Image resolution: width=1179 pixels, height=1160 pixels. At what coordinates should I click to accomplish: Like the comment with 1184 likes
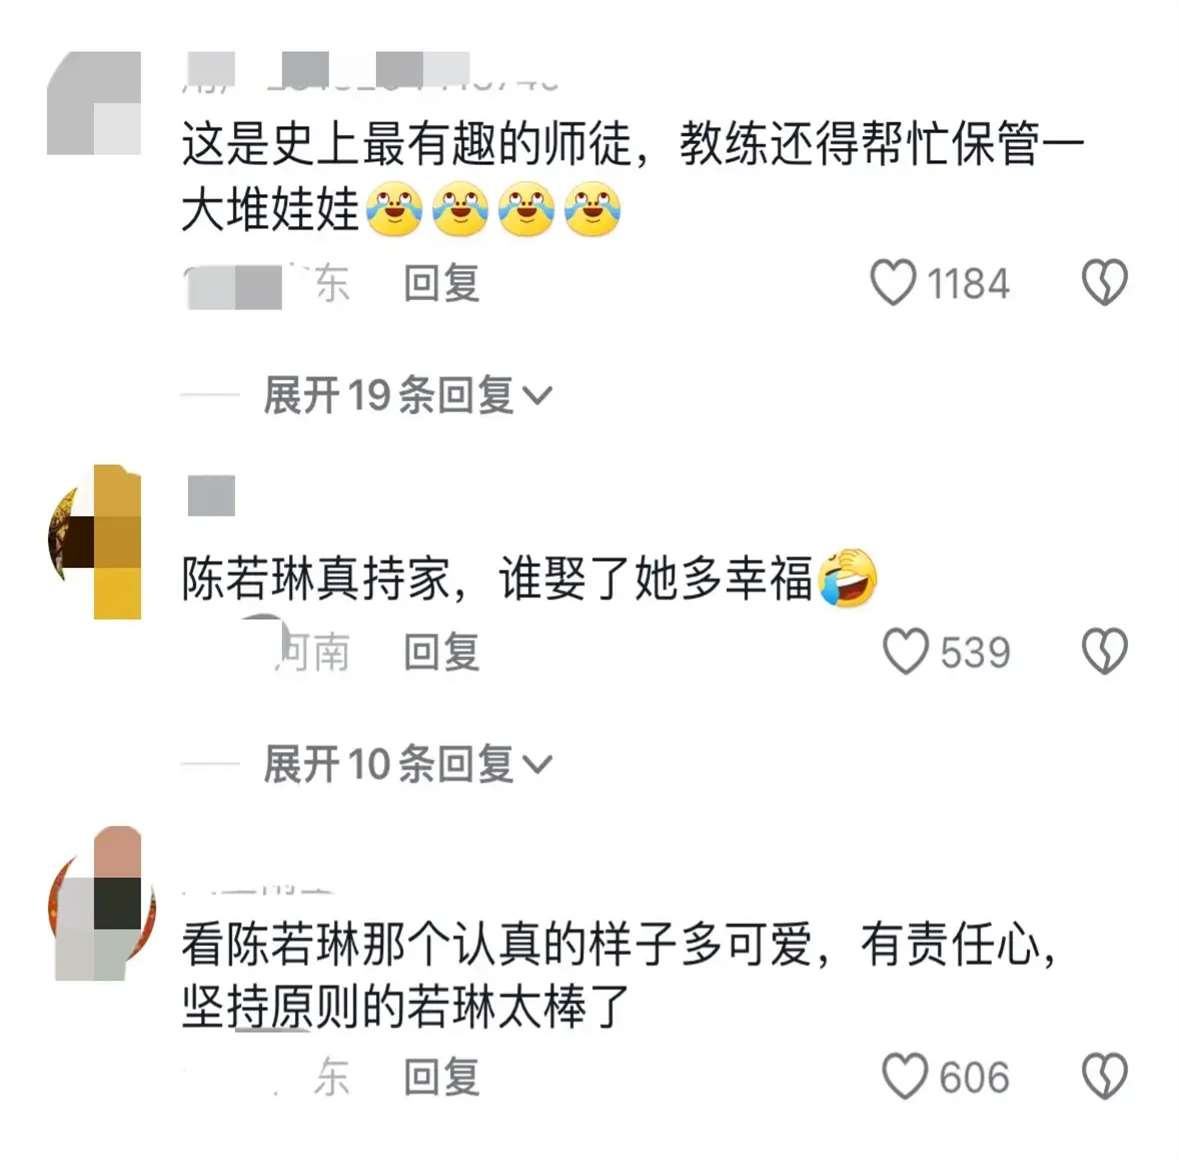click(x=894, y=283)
